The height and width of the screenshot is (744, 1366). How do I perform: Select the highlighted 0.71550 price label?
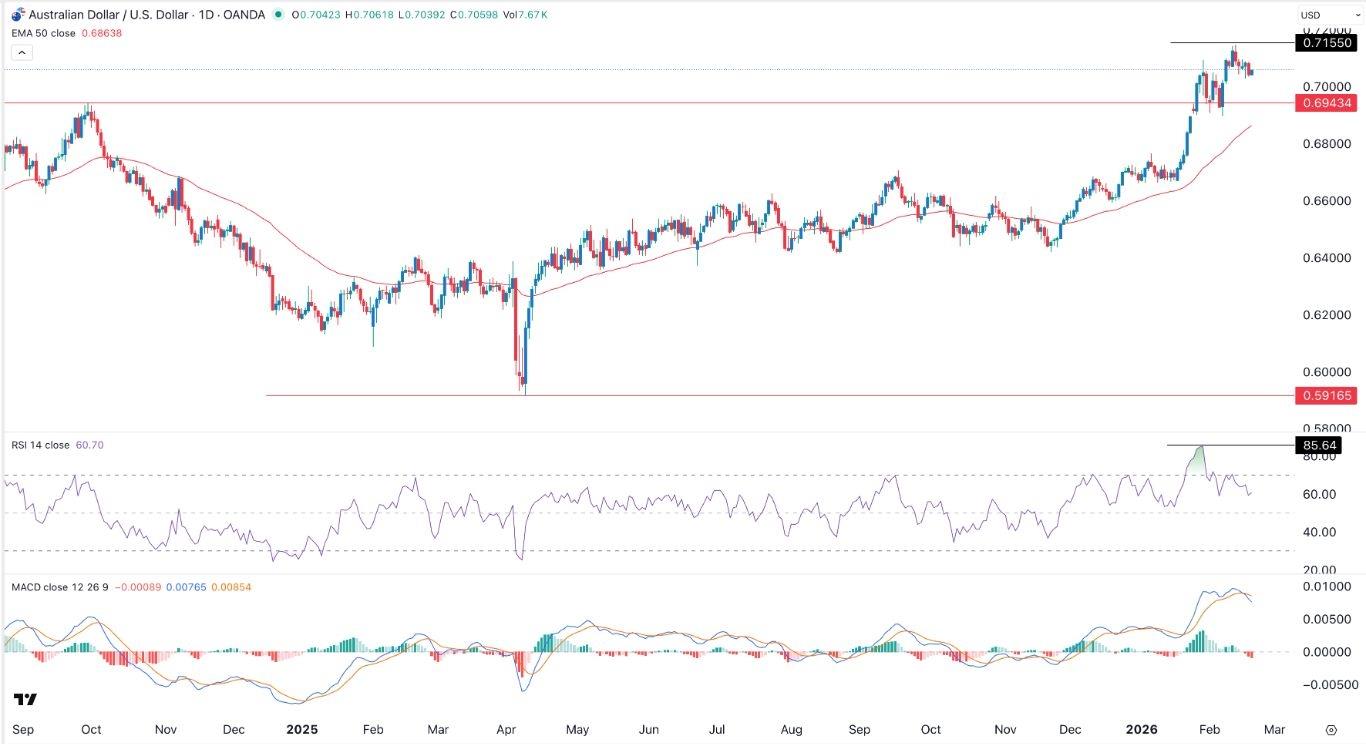(x=1327, y=44)
